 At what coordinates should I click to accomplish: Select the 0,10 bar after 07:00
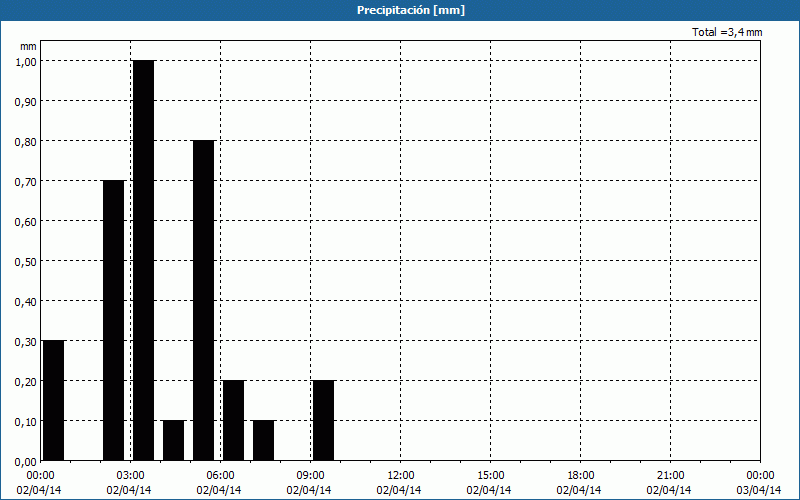(263, 440)
